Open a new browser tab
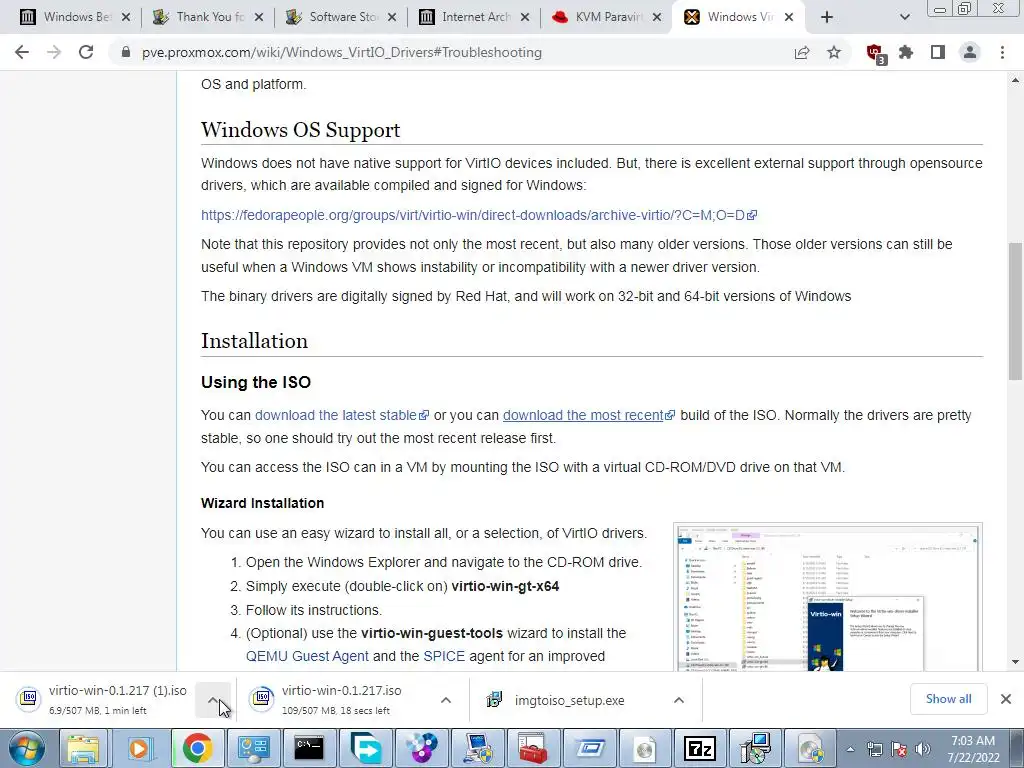The width and height of the screenshot is (1024, 768). coord(827,17)
